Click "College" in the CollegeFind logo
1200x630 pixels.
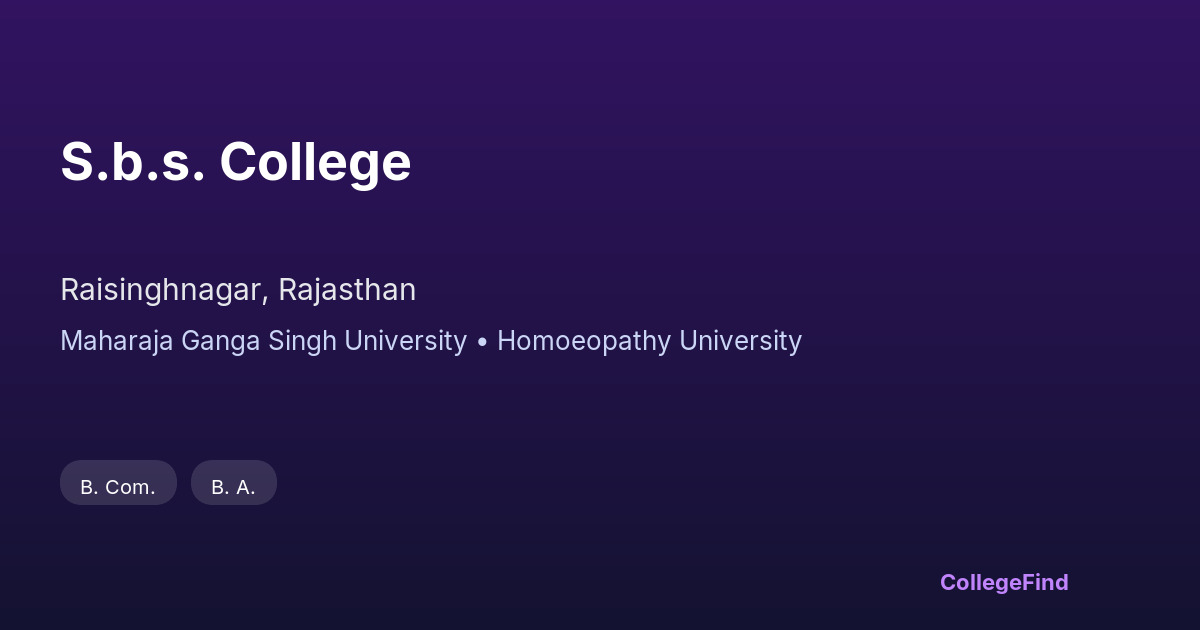pyautogui.click(x=982, y=582)
